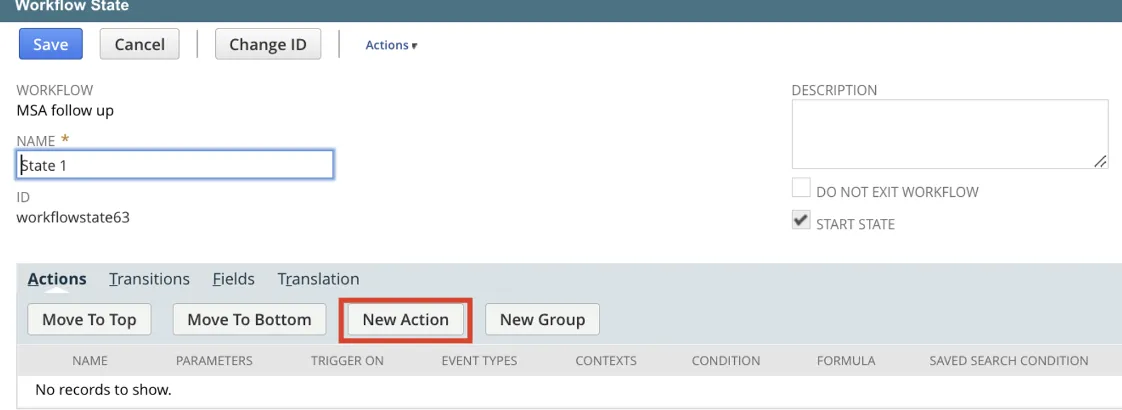The height and width of the screenshot is (410, 1122).
Task: Grab the Description box resize handle
Action: tap(1101, 162)
